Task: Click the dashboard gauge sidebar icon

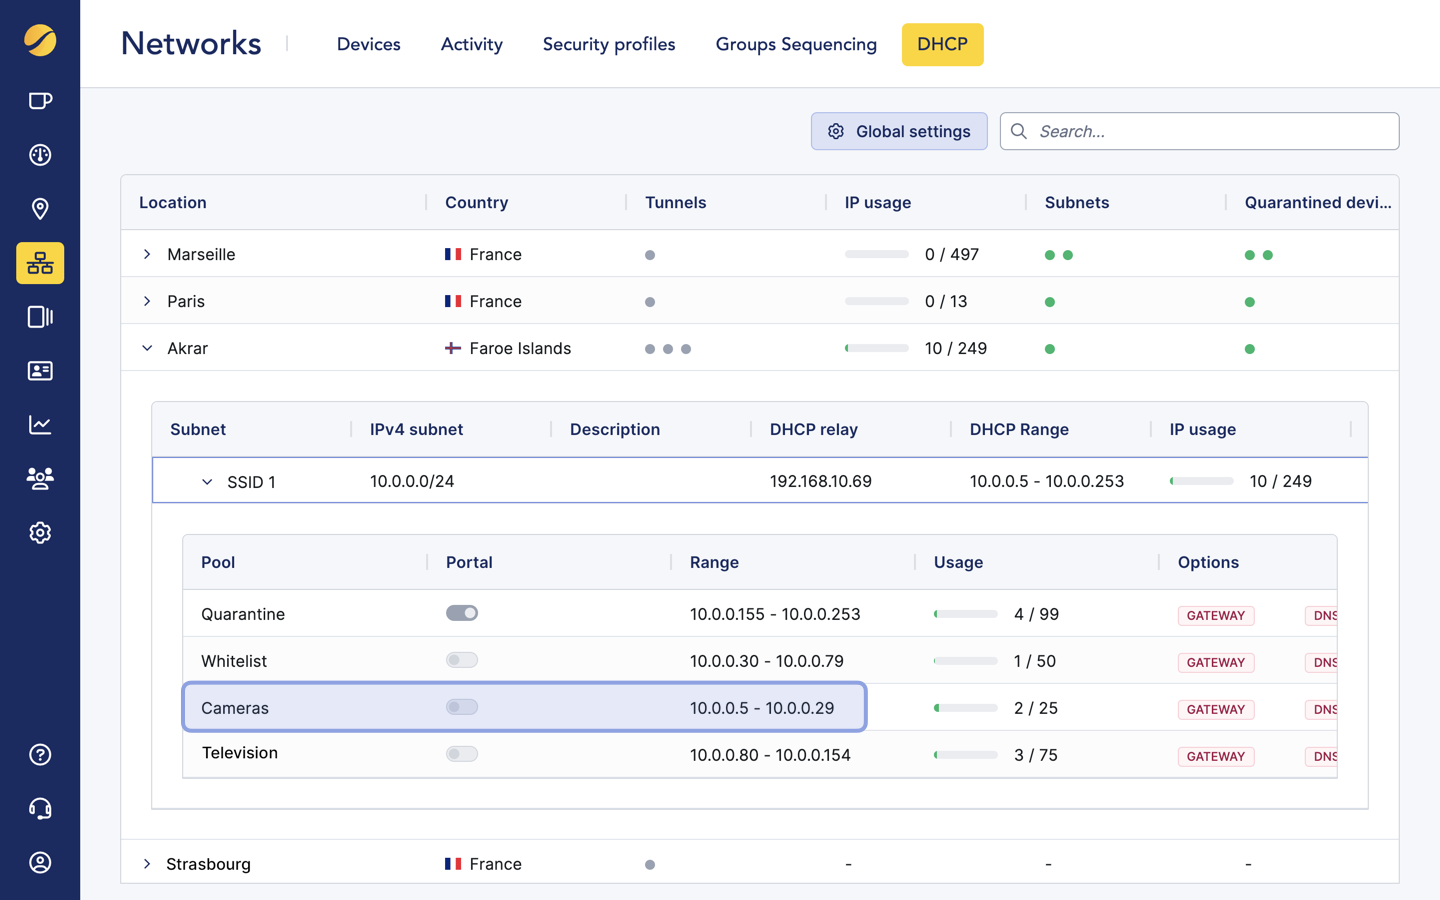Action: click(x=40, y=155)
